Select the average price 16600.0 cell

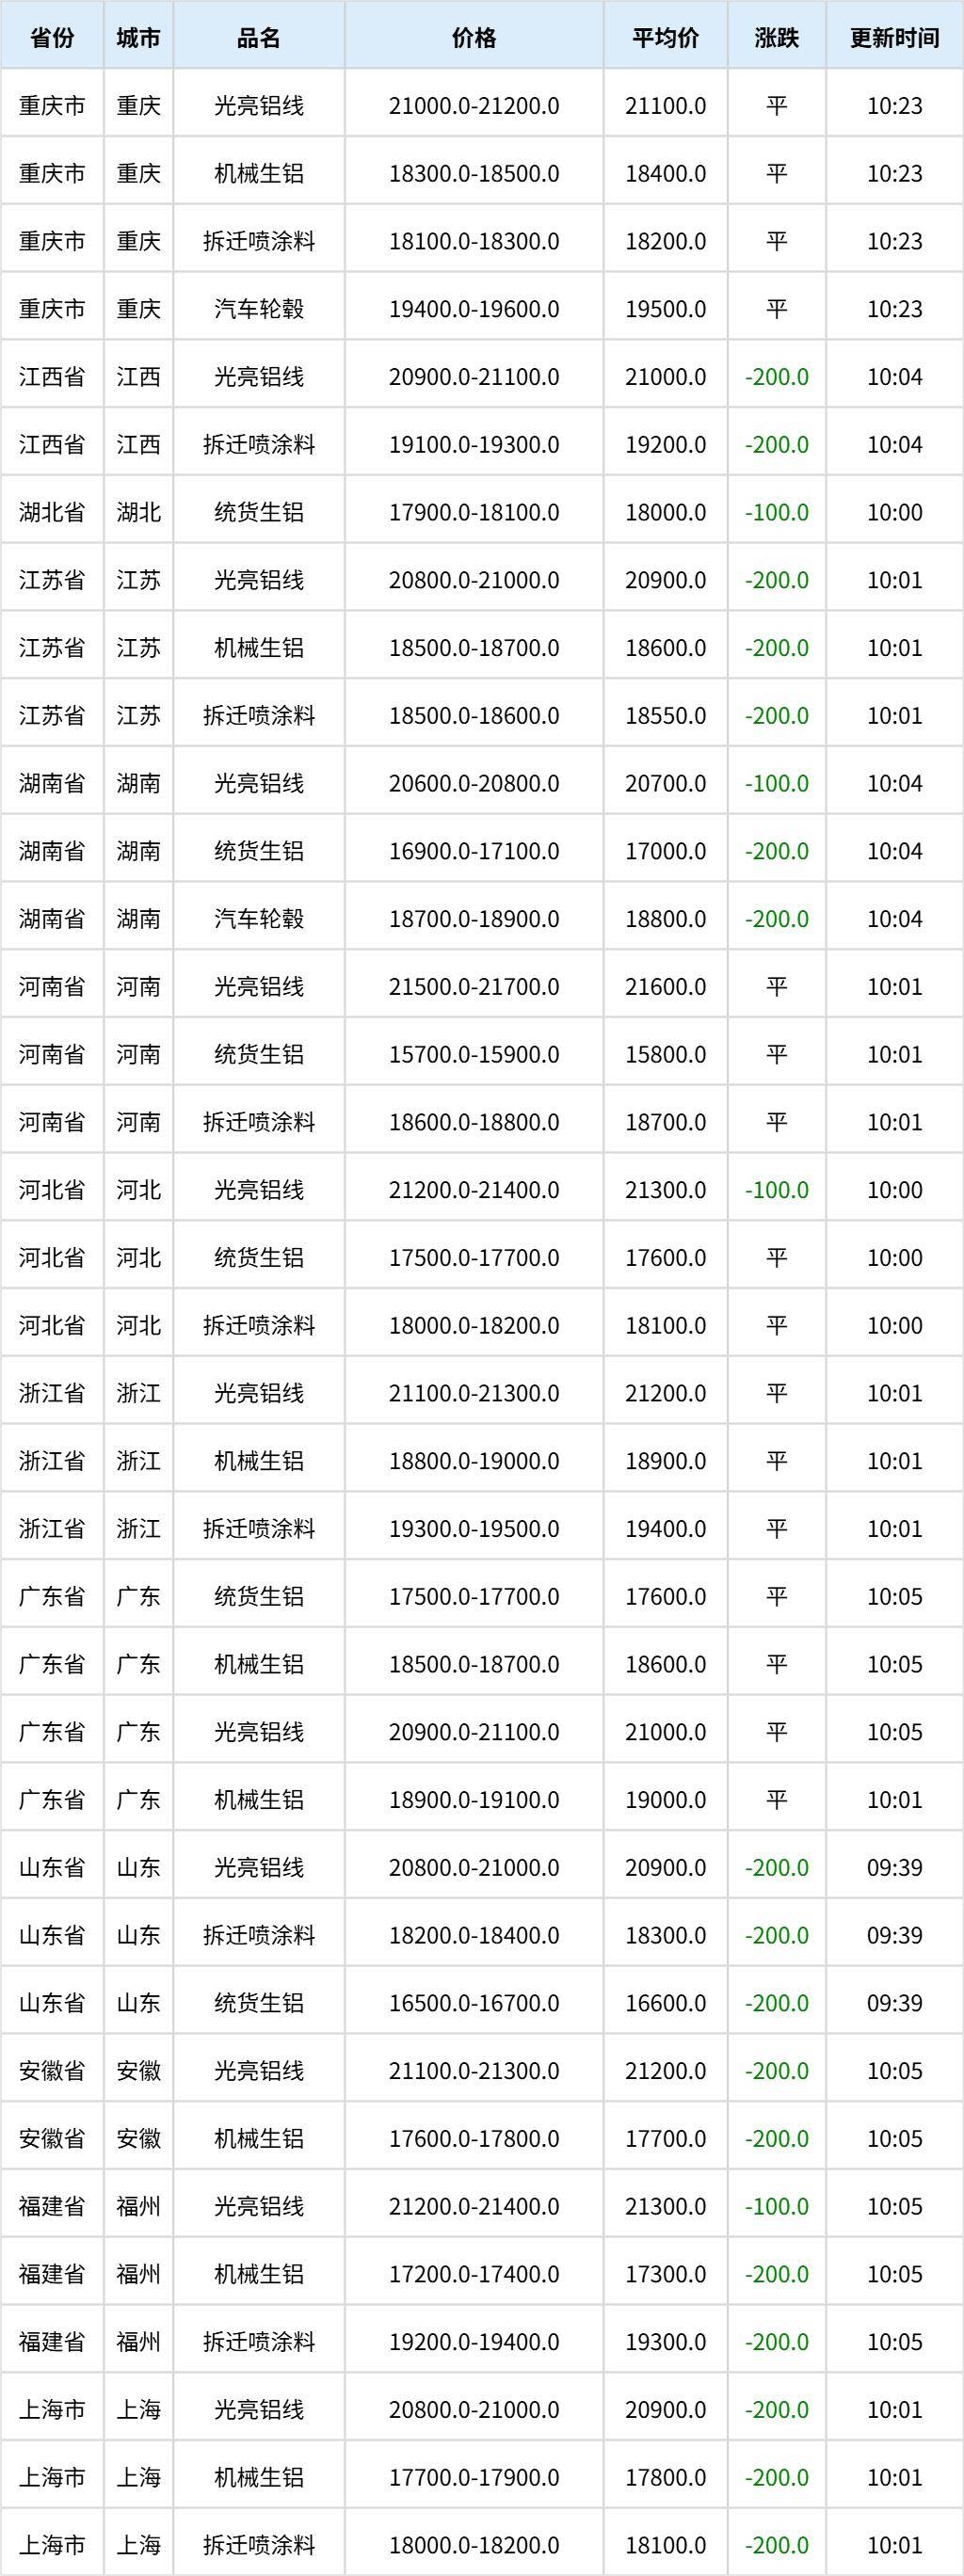pyautogui.click(x=665, y=2003)
